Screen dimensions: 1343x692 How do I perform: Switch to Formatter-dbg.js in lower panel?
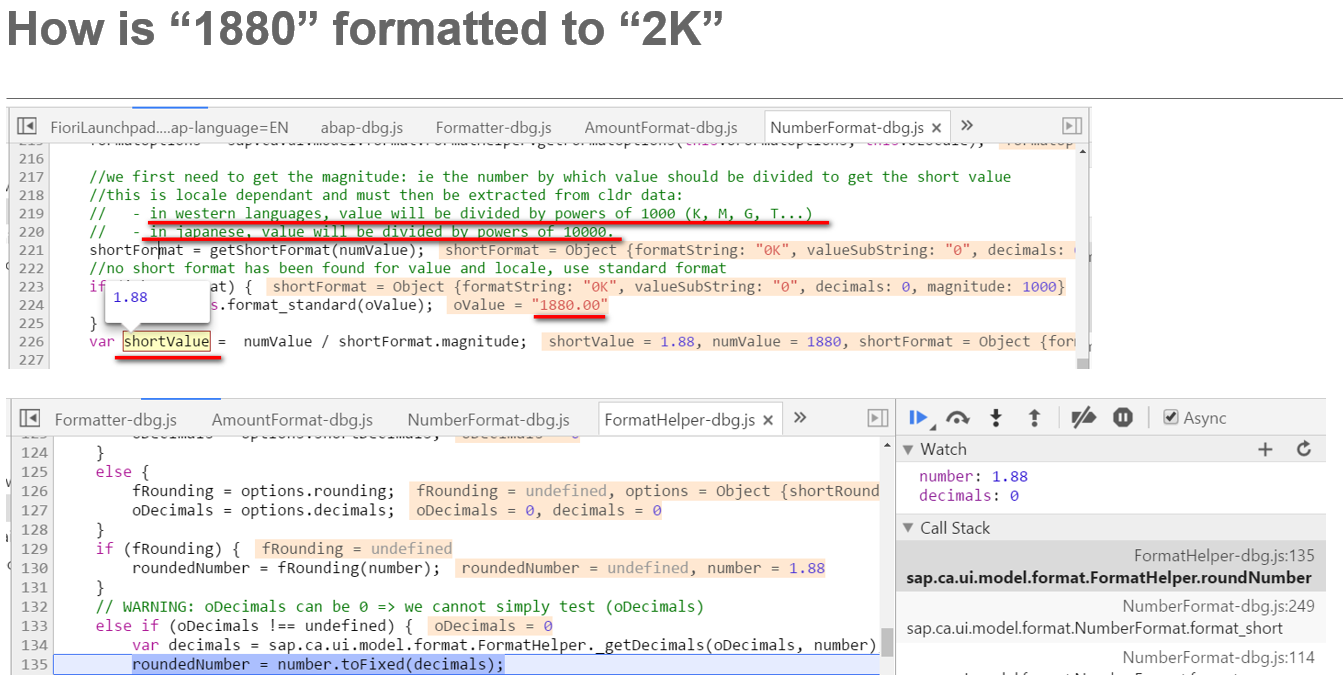point(116,420)
